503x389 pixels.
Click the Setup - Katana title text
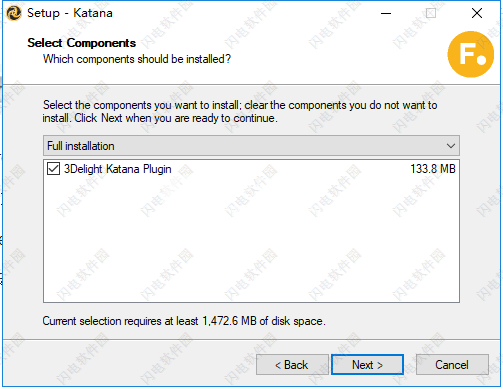coord(70,13)
